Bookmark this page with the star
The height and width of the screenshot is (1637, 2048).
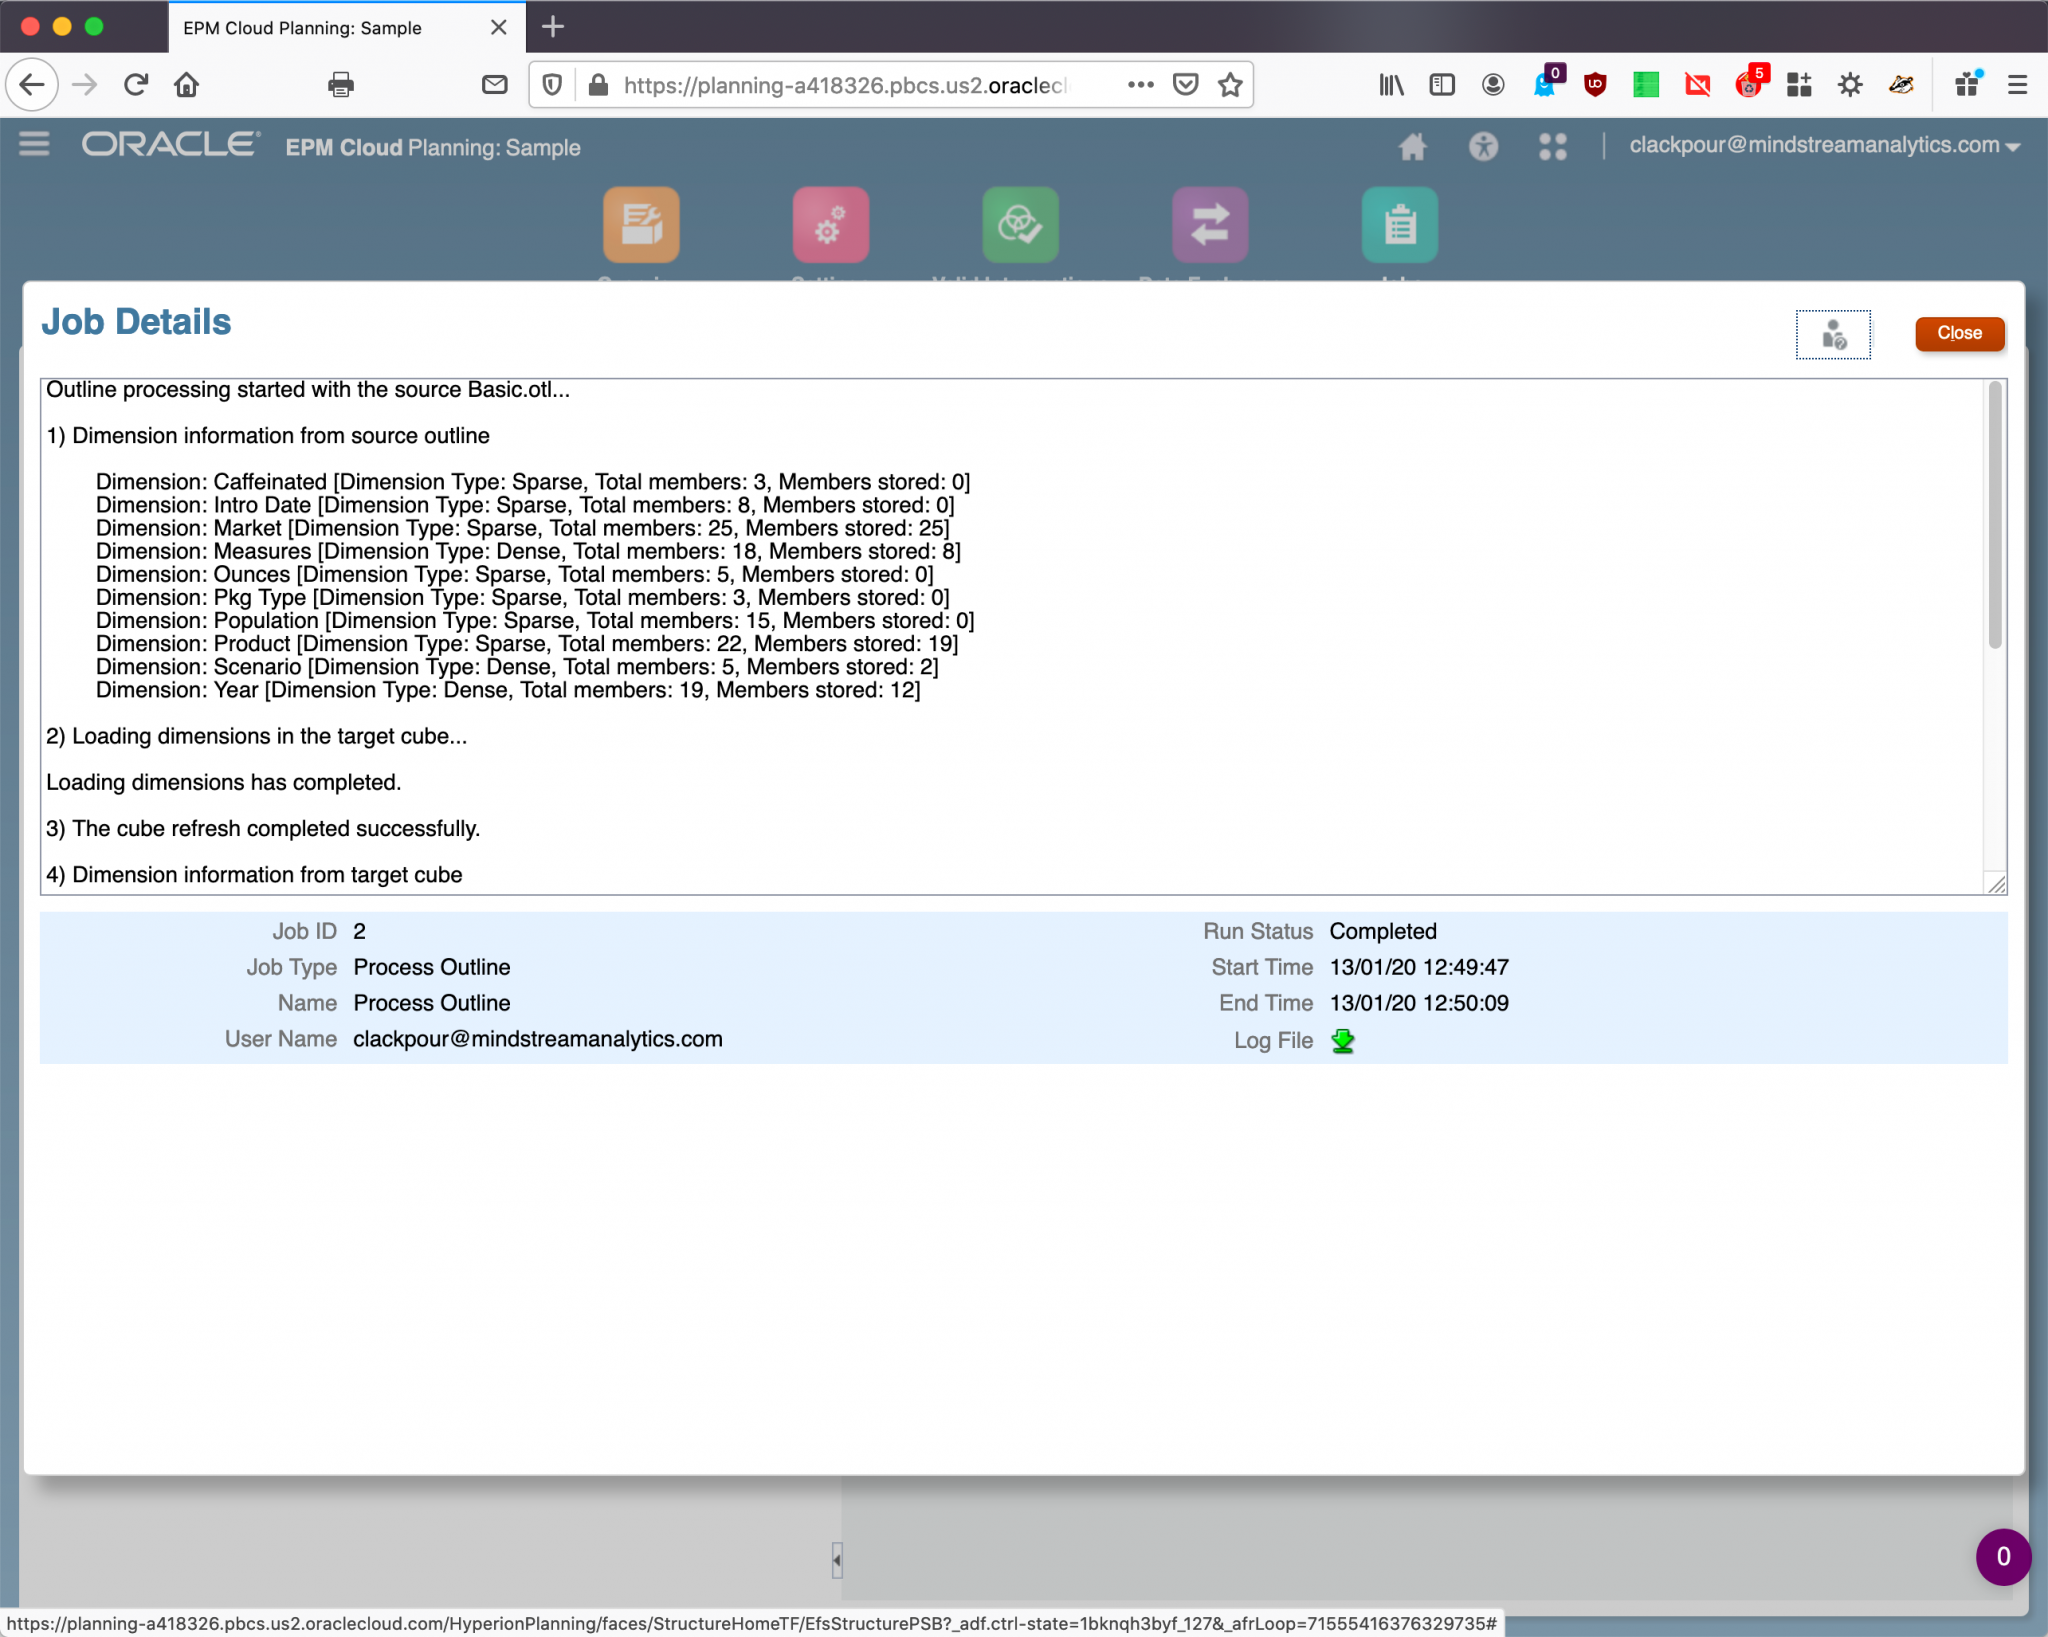tap(1230, 85)
